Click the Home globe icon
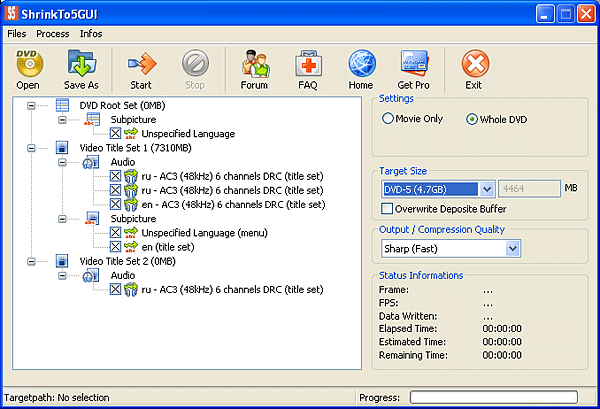Image resolution: width=600 pixels, height=409 pixels. tap(362, 63)
